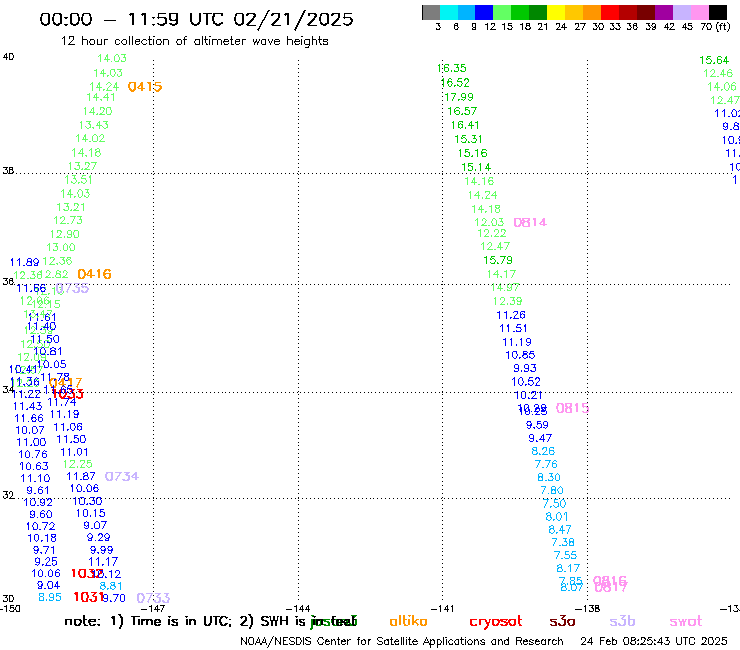Click the pink 0815 swot time label
The width and height of the screenshot is (740, 650).
coord(572,408)
